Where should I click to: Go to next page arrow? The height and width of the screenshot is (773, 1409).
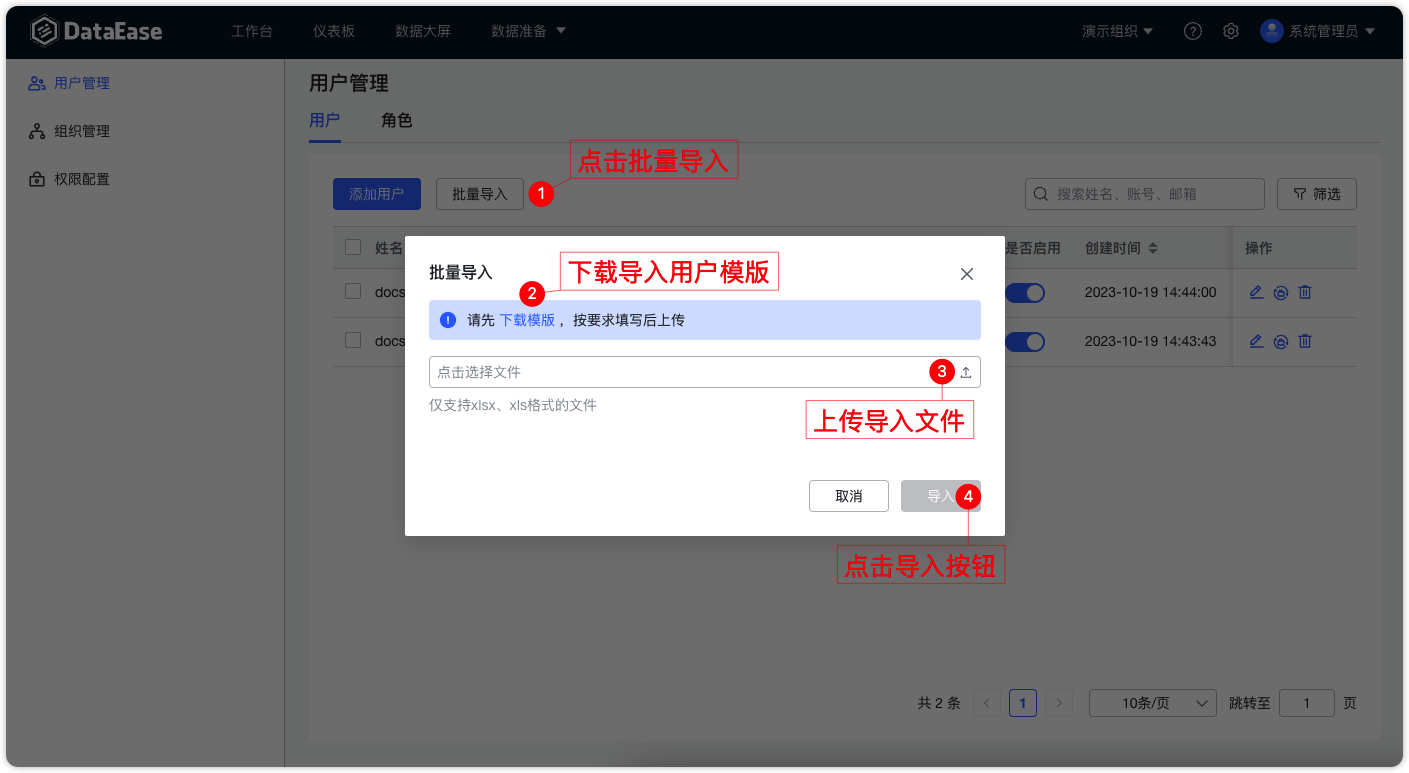[x=1059, y=703]
